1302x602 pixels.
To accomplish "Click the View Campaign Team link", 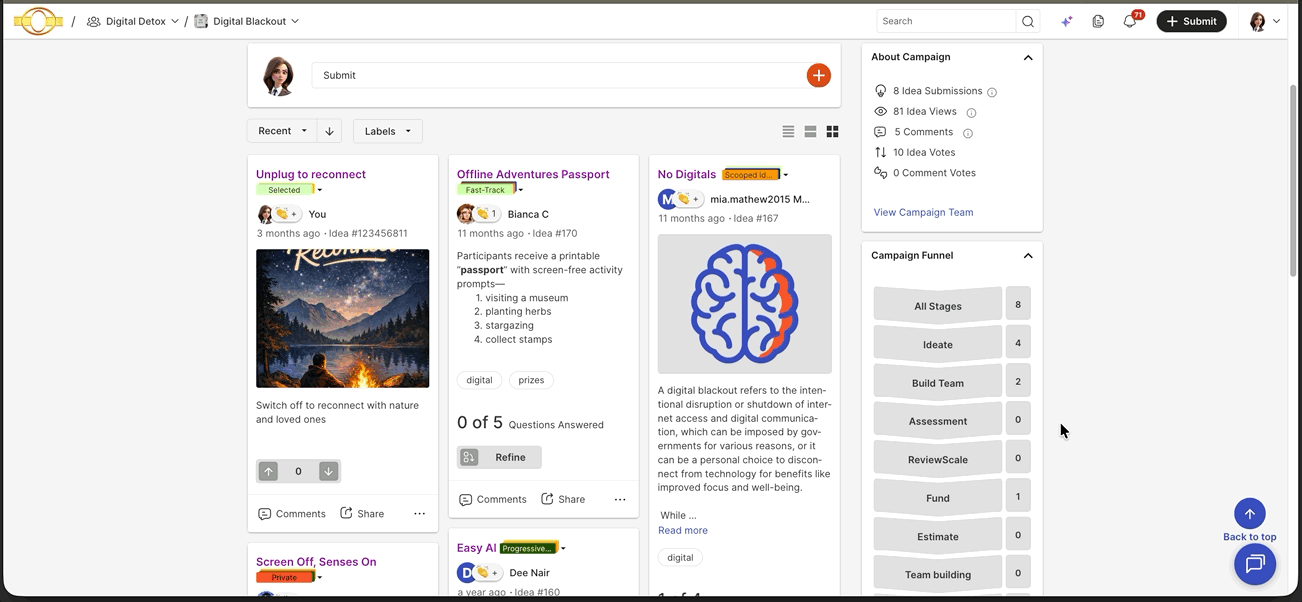I will coord(923,212).
